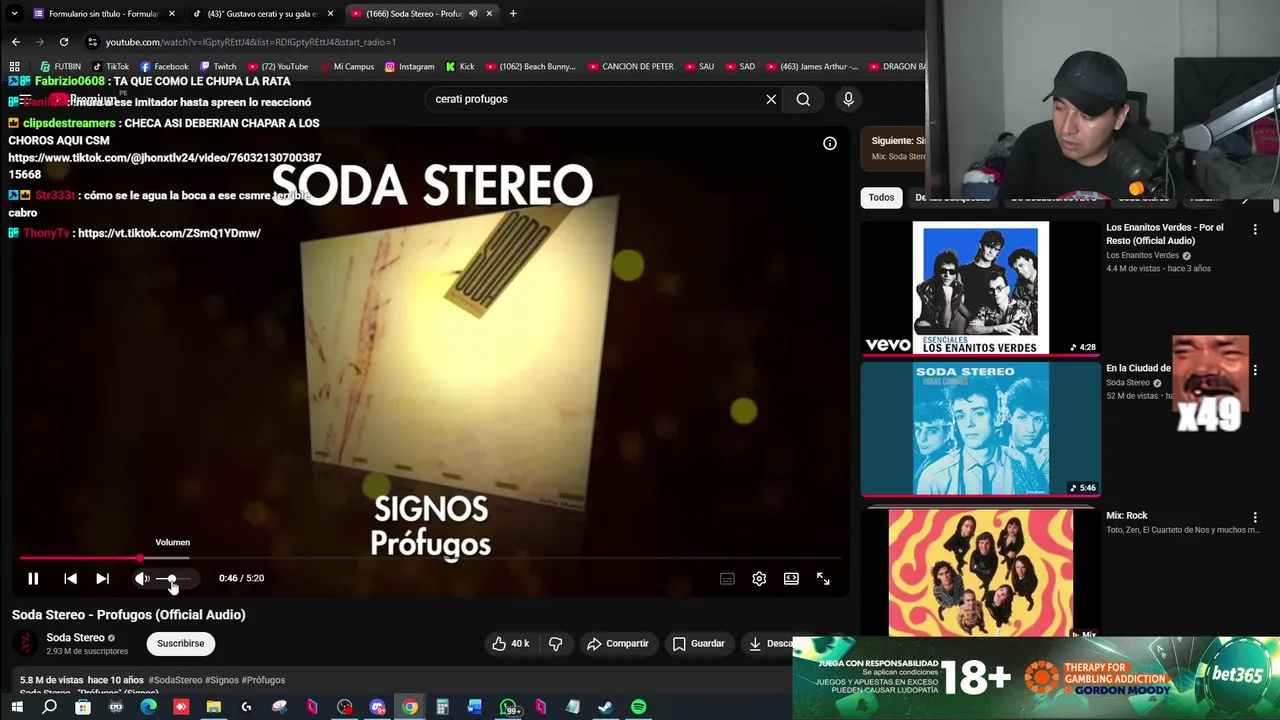Viewport: 1280px width, 720px height.
Task: Open Instagram bookmark
Action: (x=409, y=67)
